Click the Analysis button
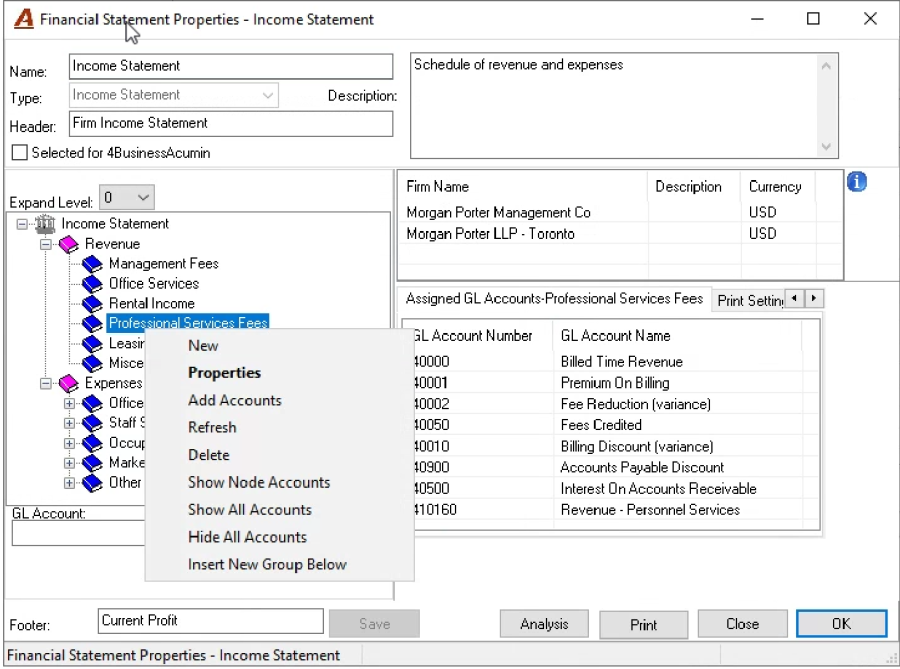 (544, 624)
